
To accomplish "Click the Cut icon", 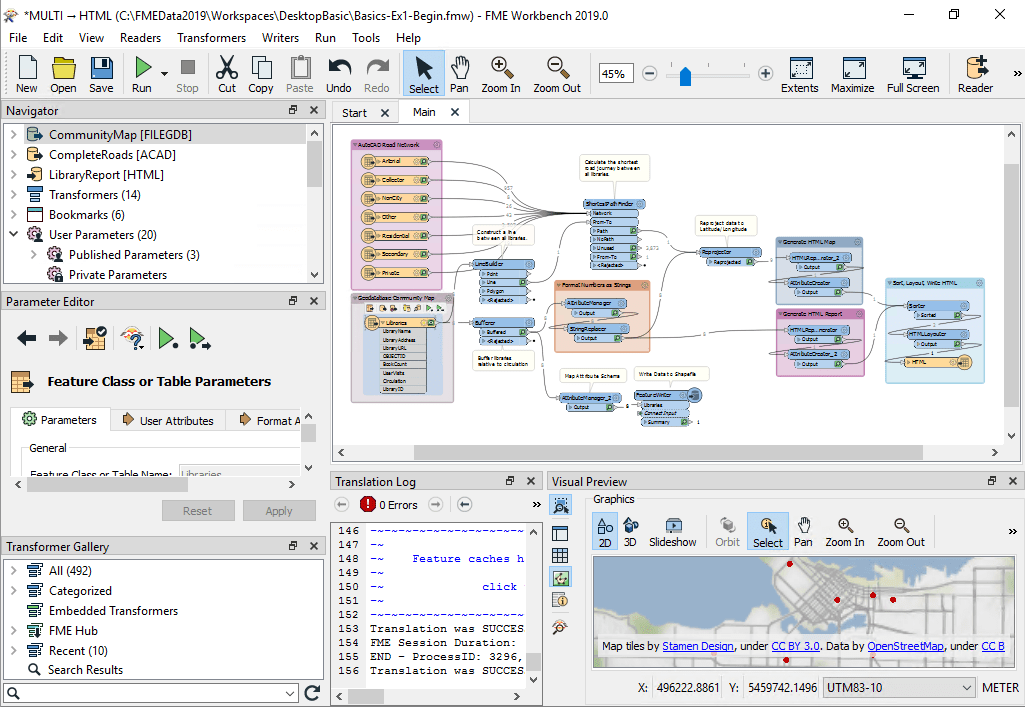I will pos(226,73).
